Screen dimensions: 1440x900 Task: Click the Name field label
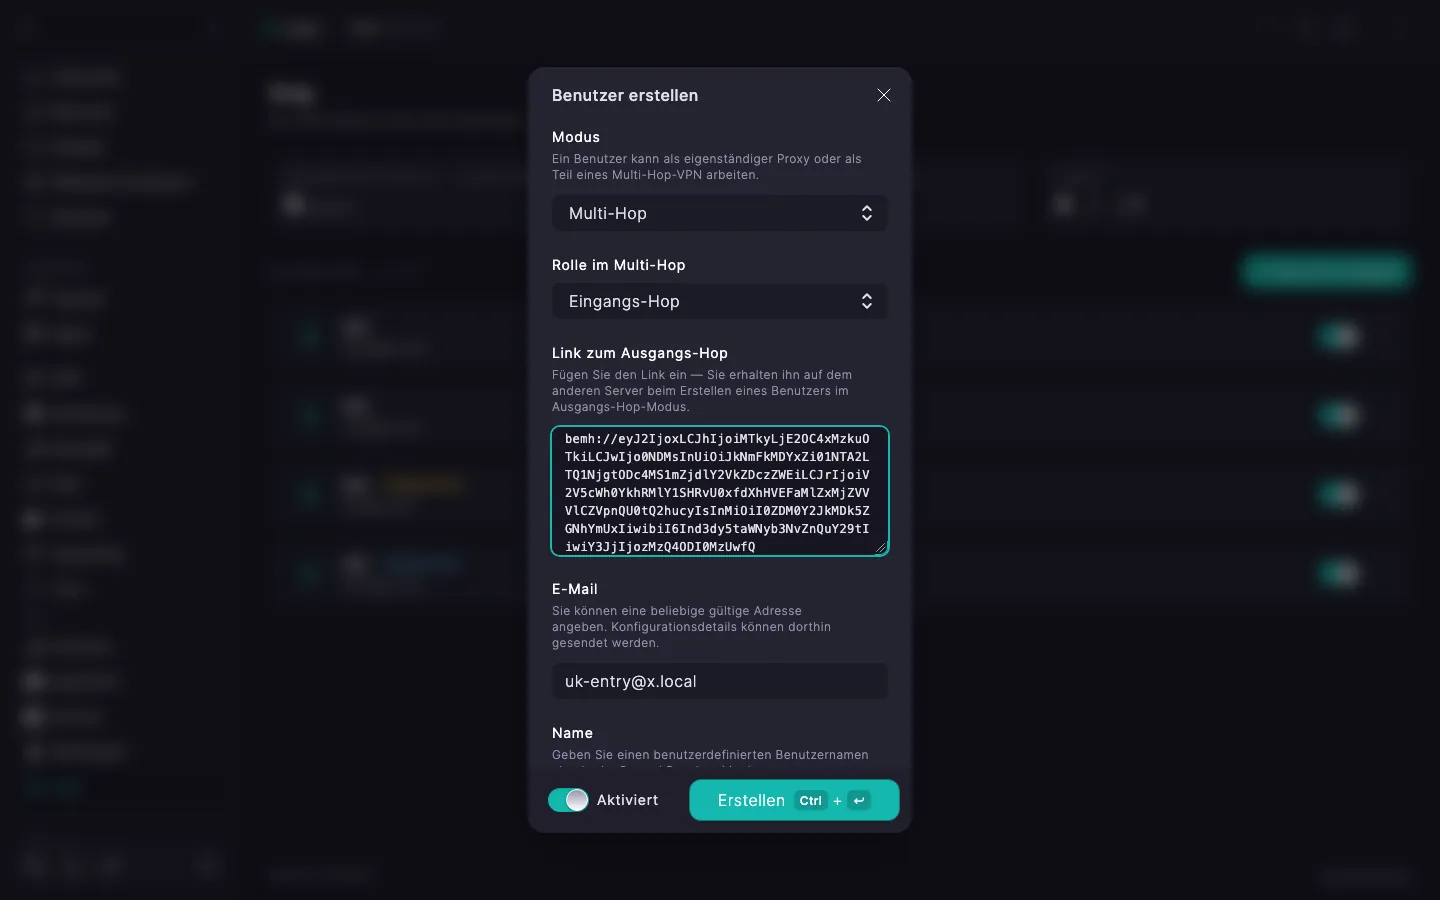pyautogui.click(x=572, y=733)
